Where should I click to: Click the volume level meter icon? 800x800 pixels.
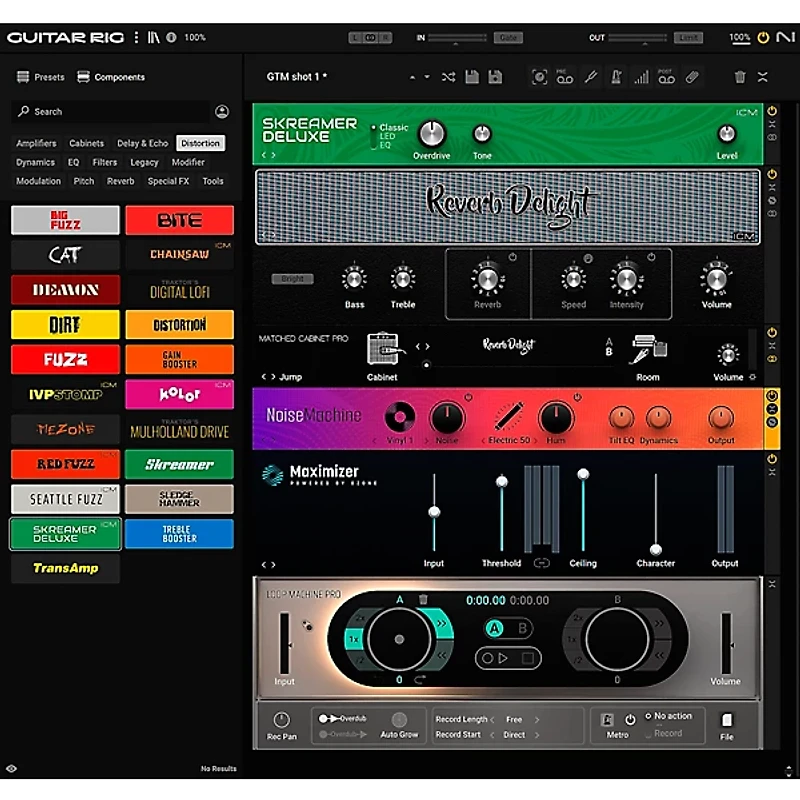[x=641, y=76]
